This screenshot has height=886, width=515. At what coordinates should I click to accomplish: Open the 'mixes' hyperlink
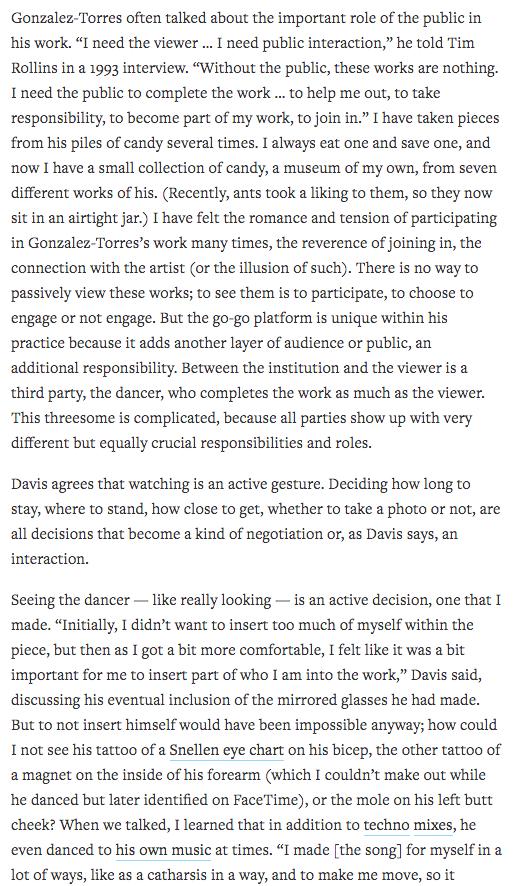pyautogui.click(x=433, y=825)
